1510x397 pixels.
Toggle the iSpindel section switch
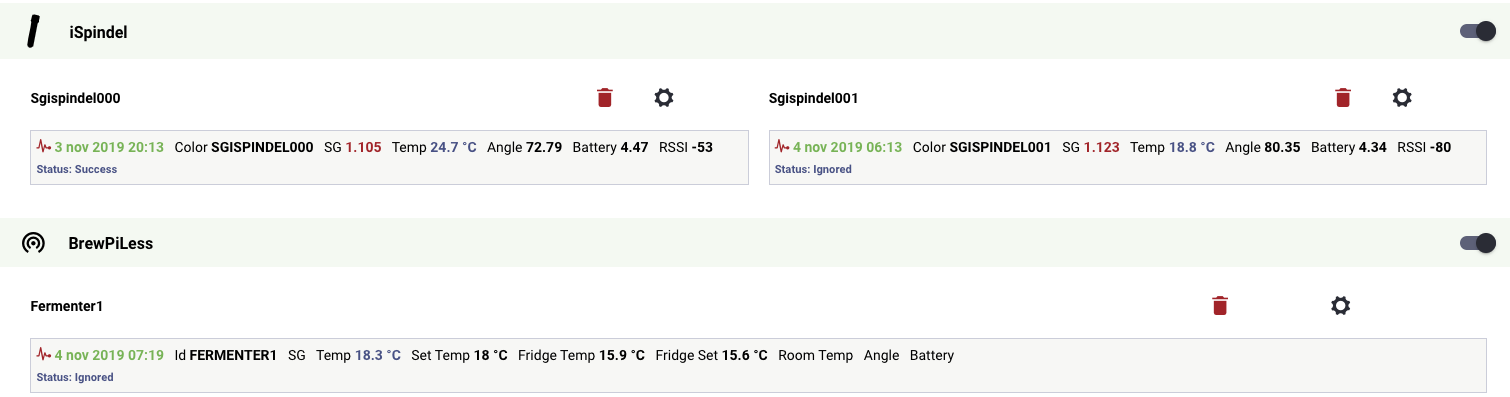point(1477,31)
